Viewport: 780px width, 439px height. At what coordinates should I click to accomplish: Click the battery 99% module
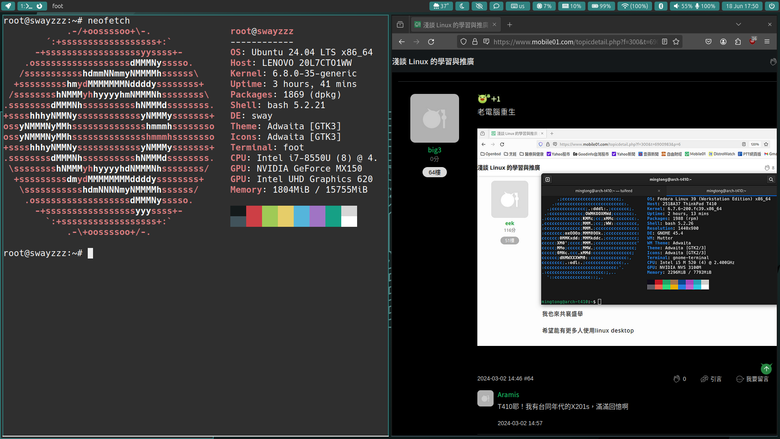pyautogui.click(x=601, y=6)
